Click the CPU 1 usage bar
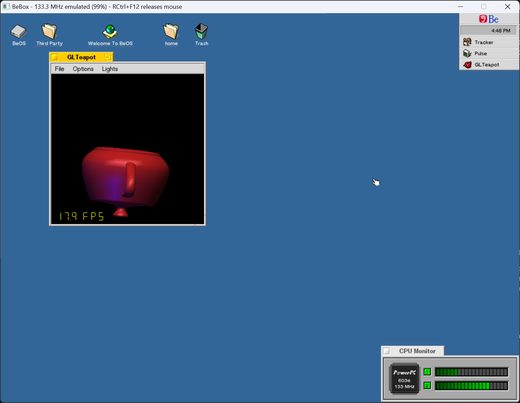 pyautogui.click(x=471, y=372)
